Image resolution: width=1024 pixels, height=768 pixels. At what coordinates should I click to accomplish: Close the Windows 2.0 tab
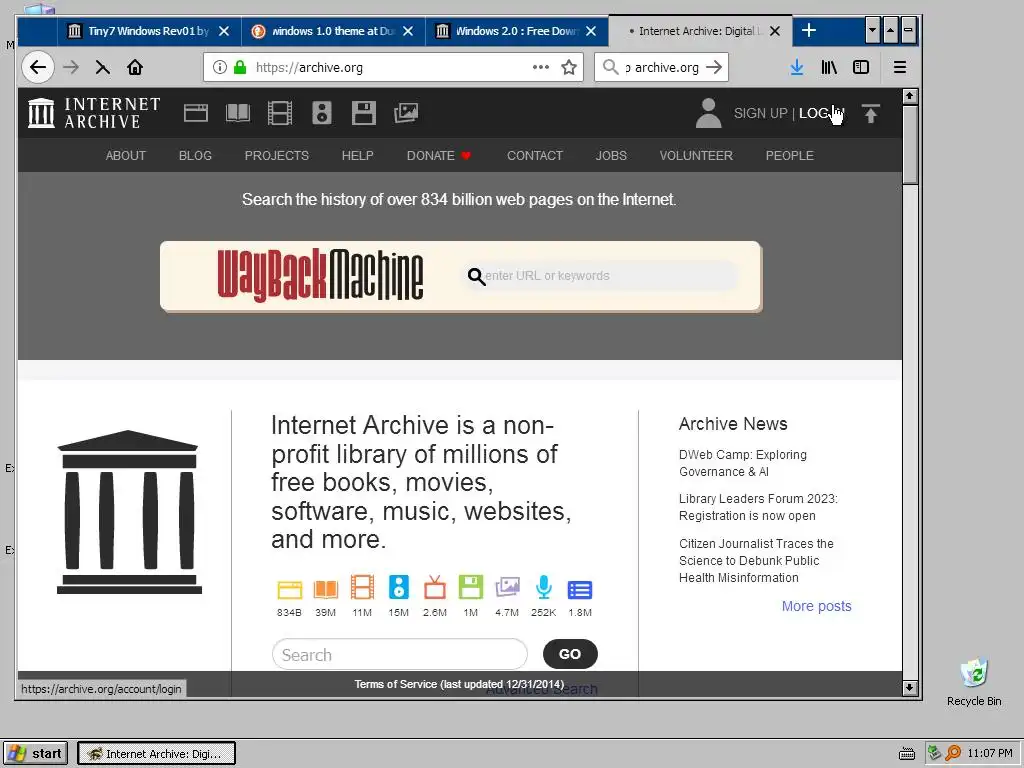click(591, 31)
